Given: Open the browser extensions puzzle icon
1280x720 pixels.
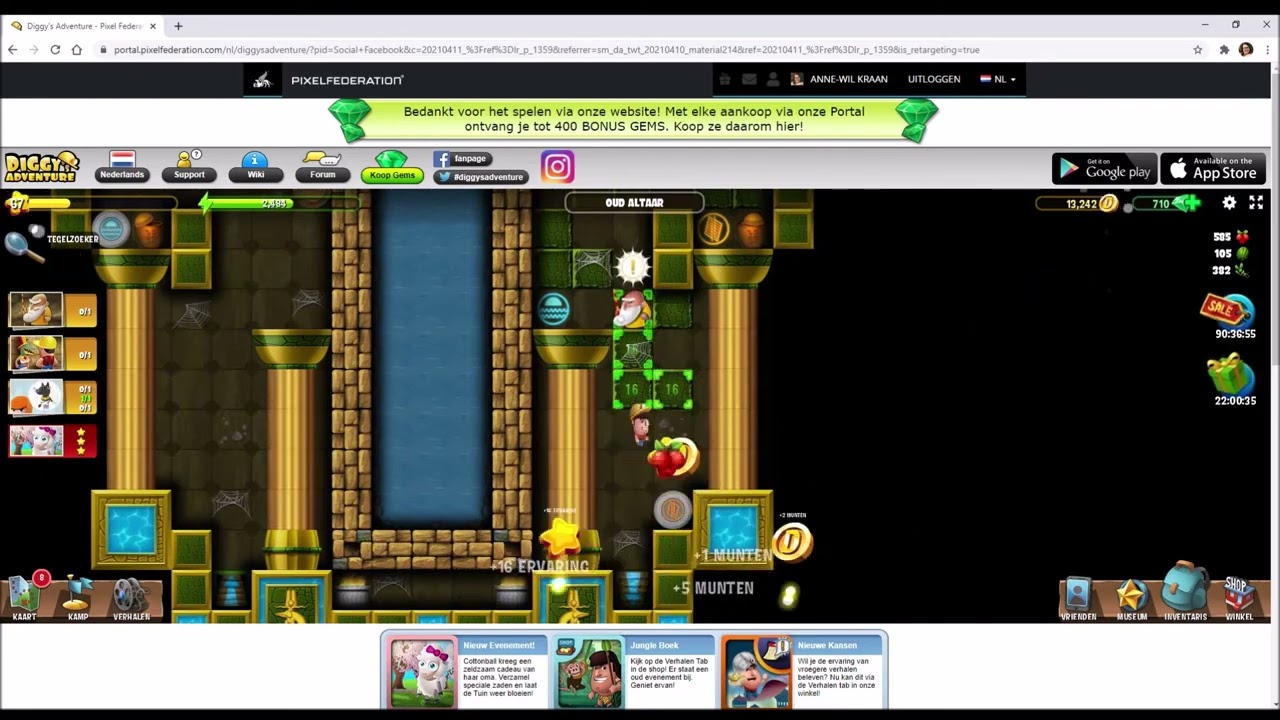Looking at the screenshot, I should click(x=1223, y=49).
